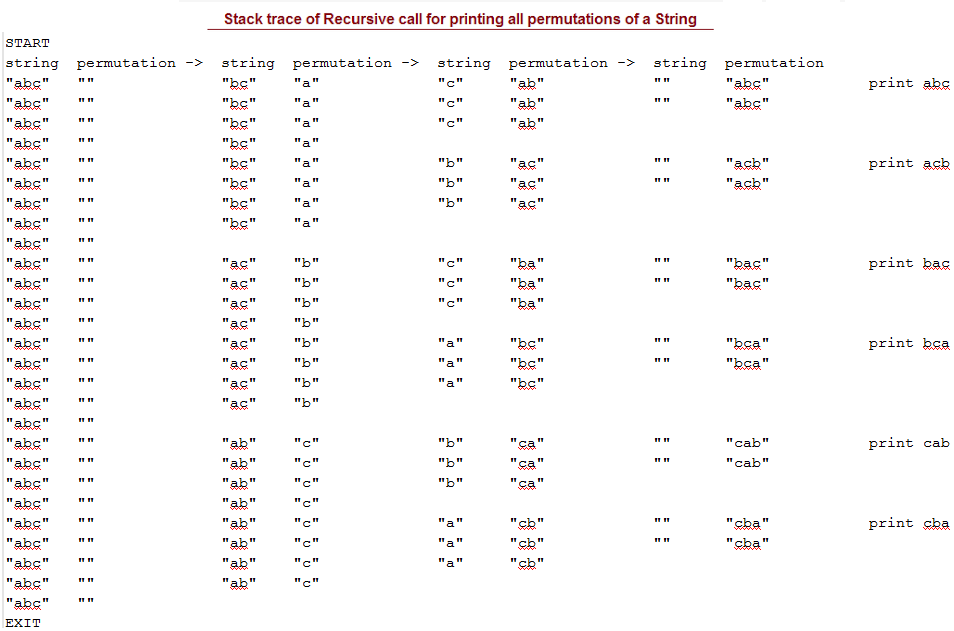The height and width of the screenshot is (631, 954).
Task: Click the "cab" permutation beside print cab
Action: point(747,443)
